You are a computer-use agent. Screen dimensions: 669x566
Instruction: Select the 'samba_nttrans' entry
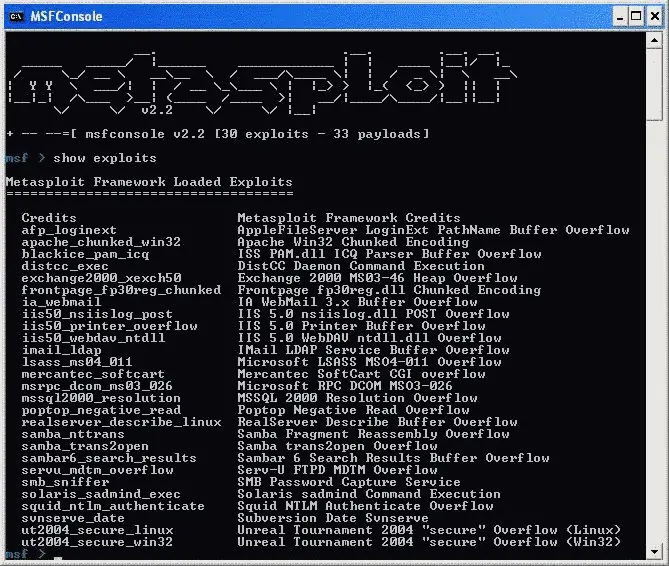pyautogui.click(x=73, y=434)
